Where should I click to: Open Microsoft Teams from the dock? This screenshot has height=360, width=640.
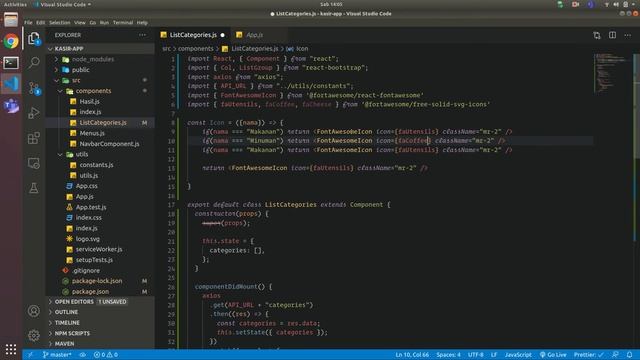pyautogui.click(x=11, y=106)
